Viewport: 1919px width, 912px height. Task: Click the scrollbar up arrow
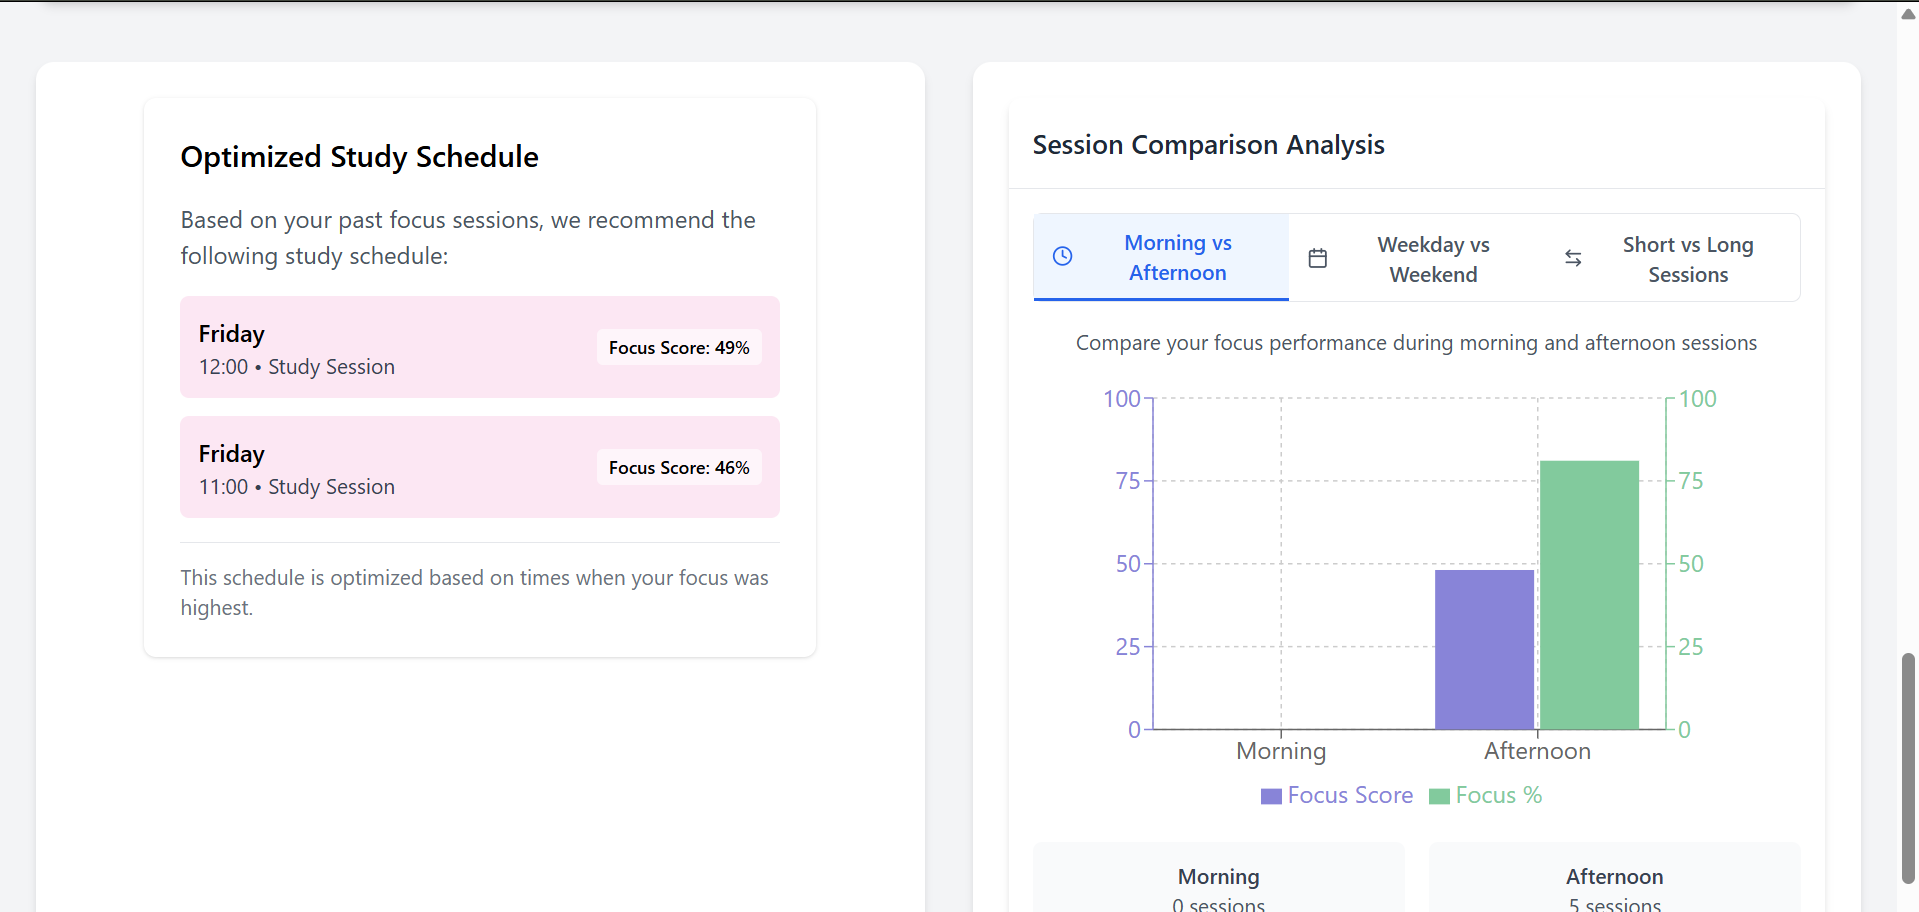[1908, 14]
